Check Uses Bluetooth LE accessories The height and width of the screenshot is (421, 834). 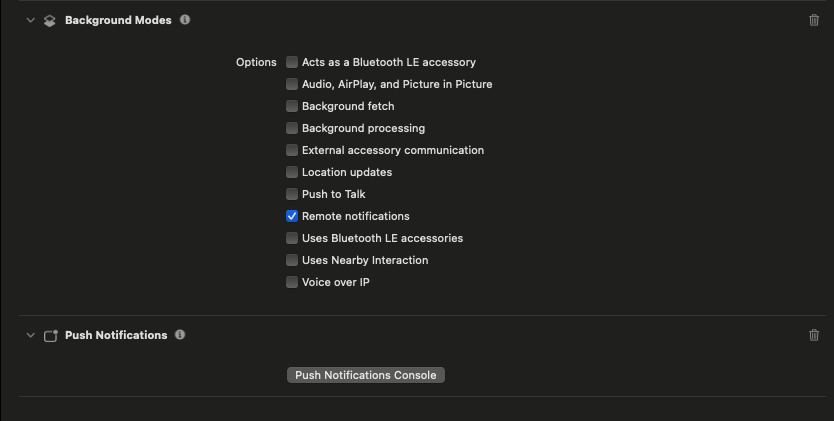pyautogui.click(x=292, y=238)
